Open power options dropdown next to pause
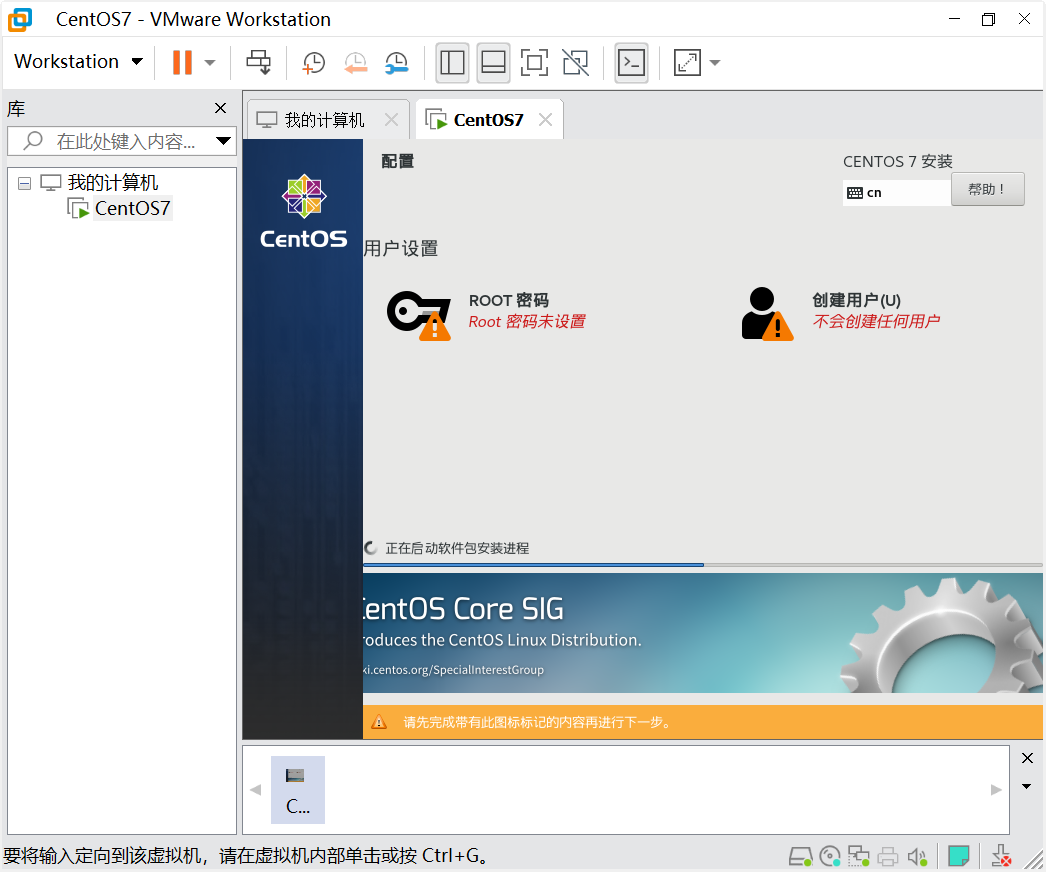This screenshot has height=872, width=1046. [x=210, y=63]
